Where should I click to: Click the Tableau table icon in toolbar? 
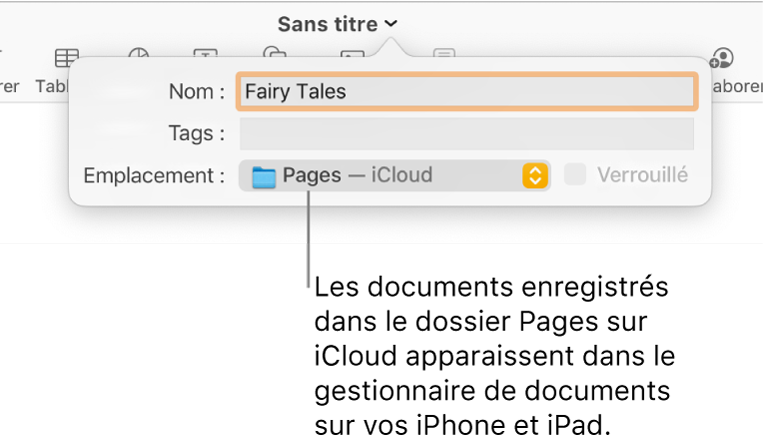tap(67, 57)
